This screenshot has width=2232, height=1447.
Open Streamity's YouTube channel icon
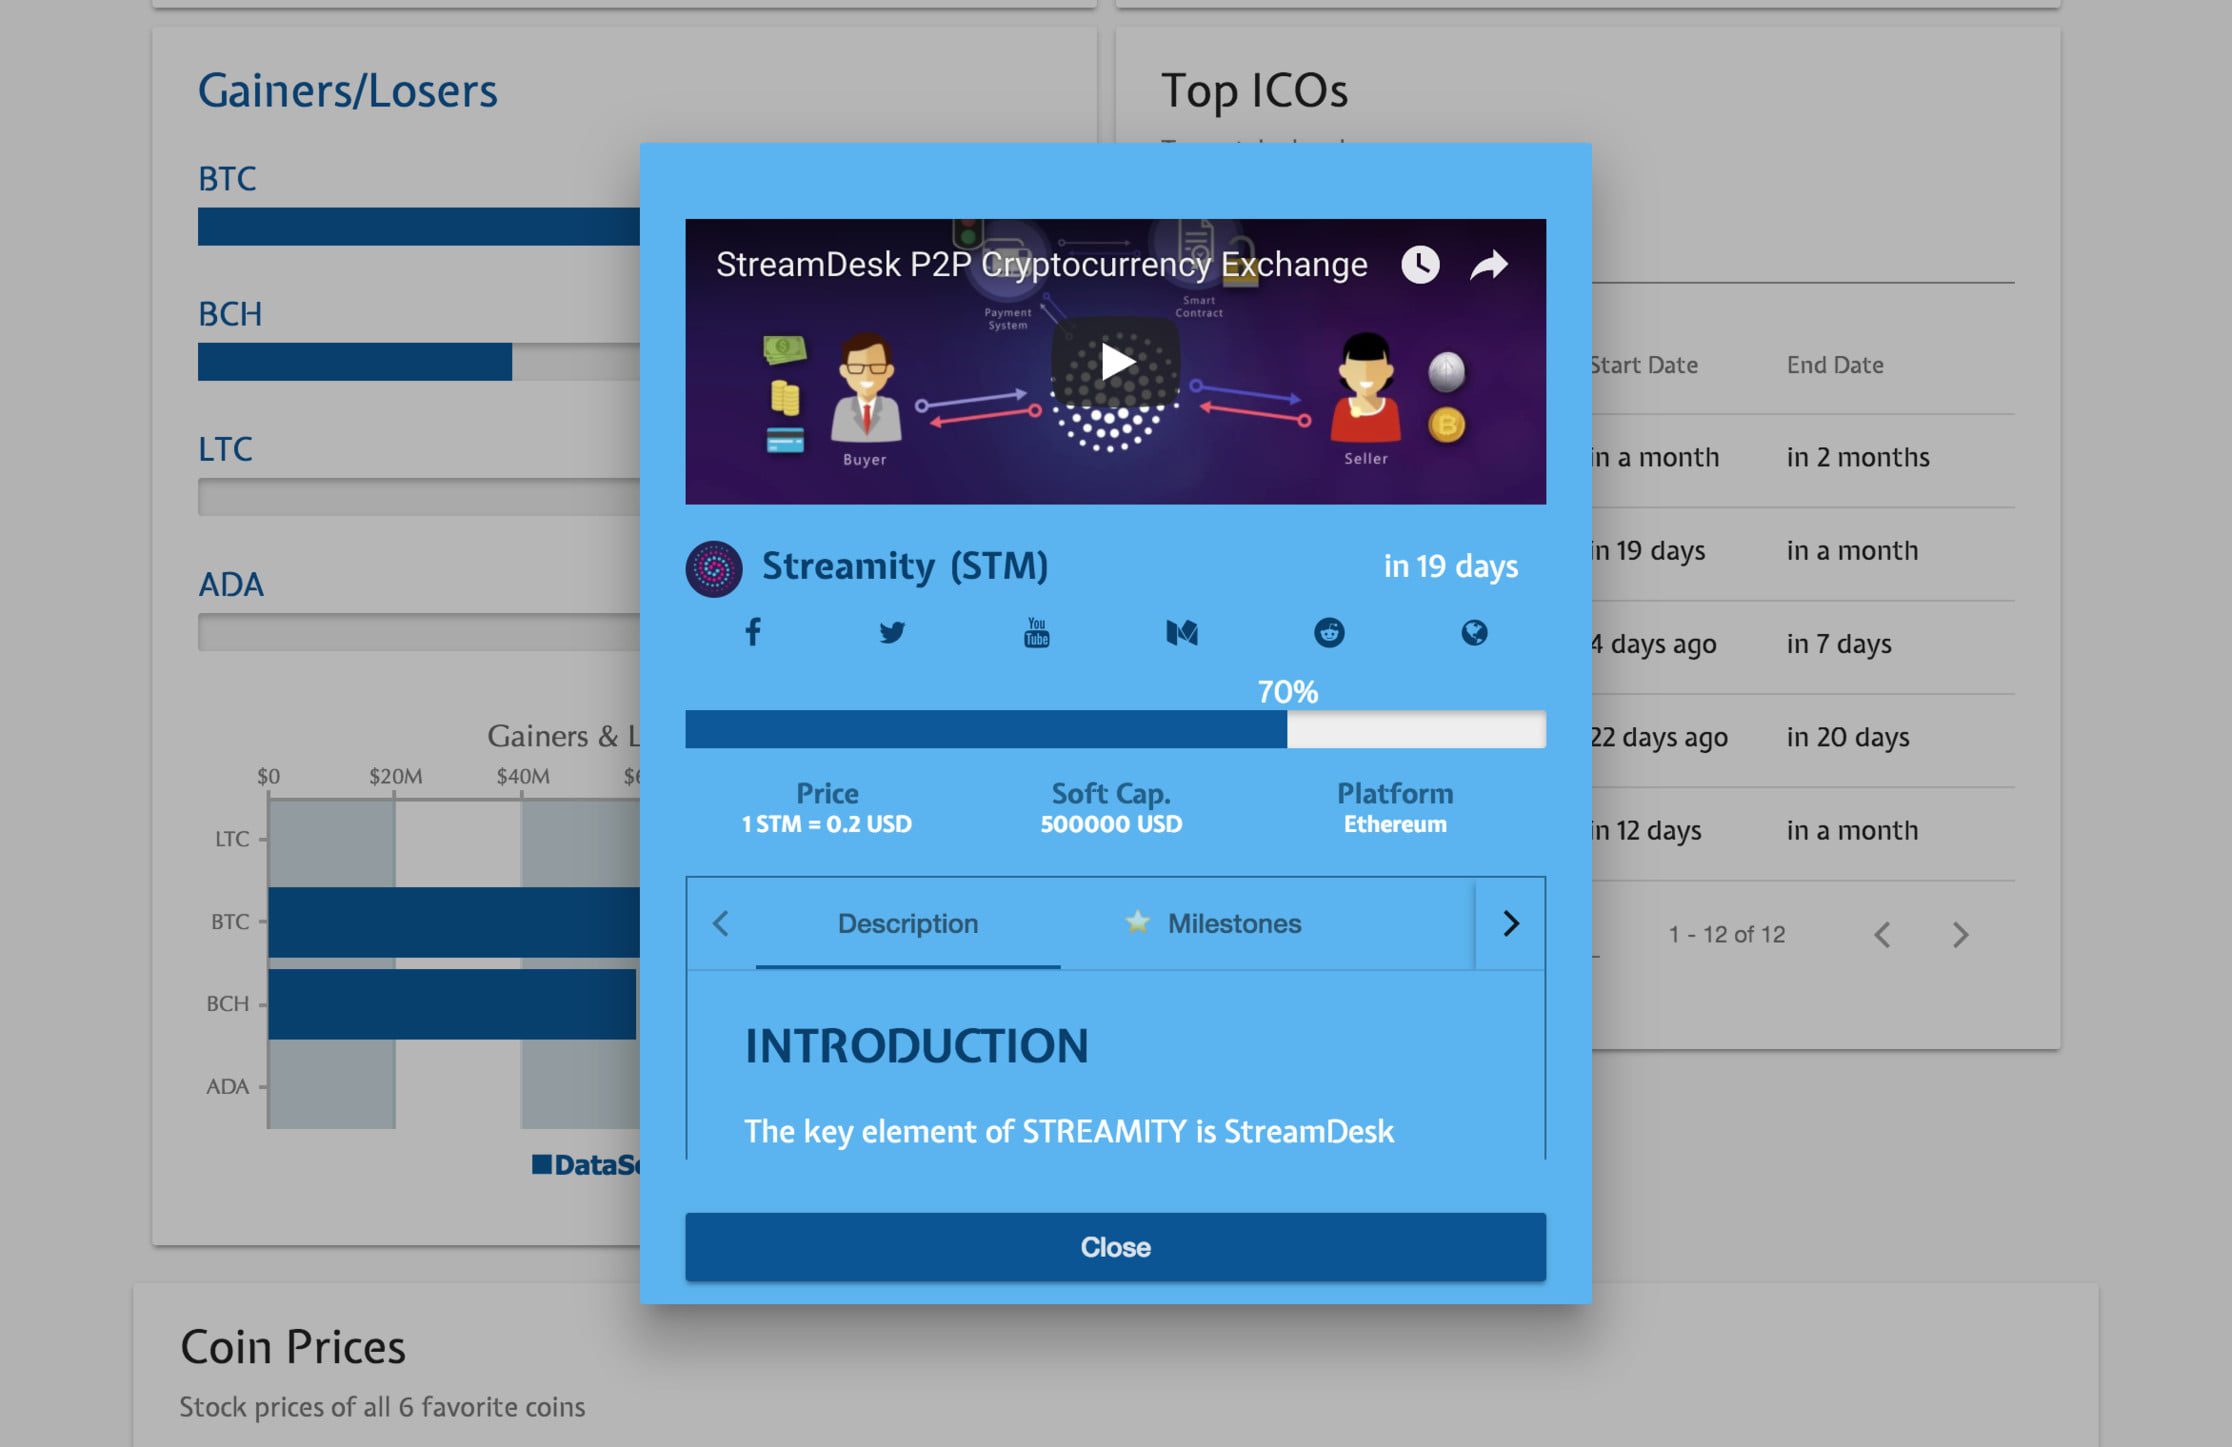pyautogui.click(x=1037, y=632)
